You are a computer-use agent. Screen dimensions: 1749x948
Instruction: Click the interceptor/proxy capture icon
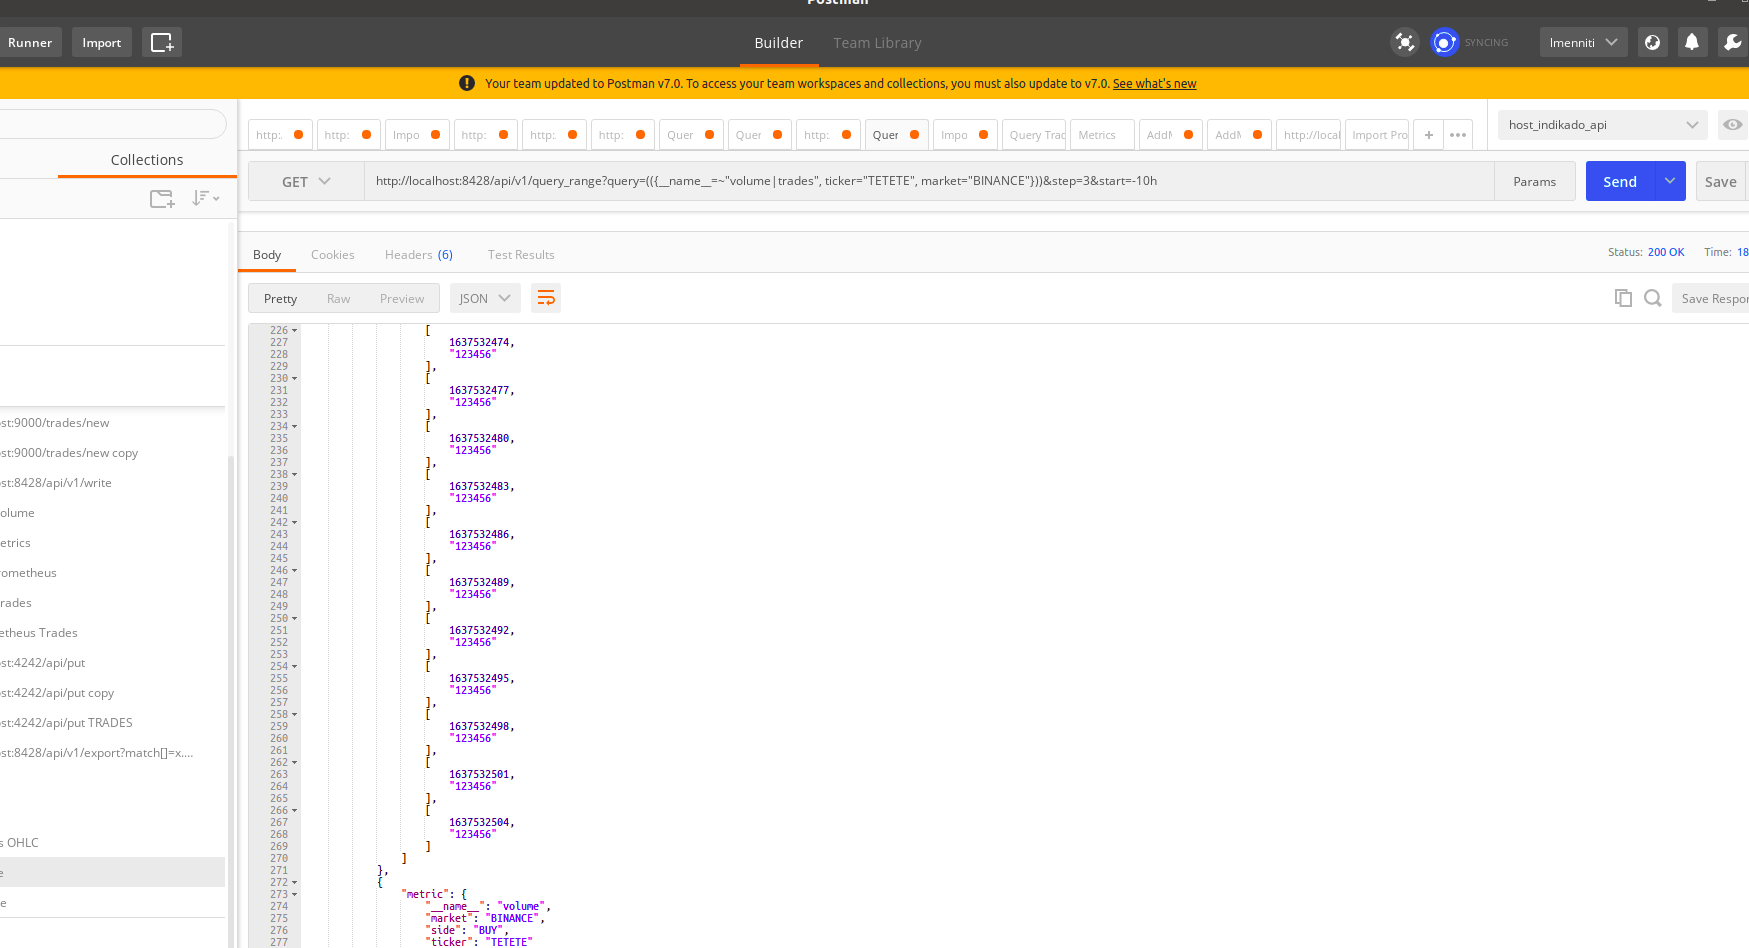coord(1405,42)
